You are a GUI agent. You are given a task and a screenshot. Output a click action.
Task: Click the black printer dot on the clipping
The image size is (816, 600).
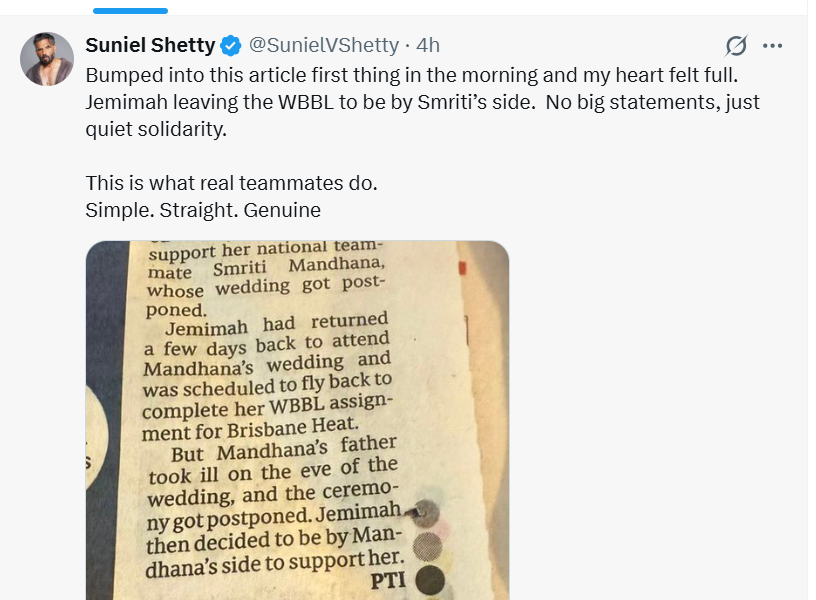click(x=428, y=578)
